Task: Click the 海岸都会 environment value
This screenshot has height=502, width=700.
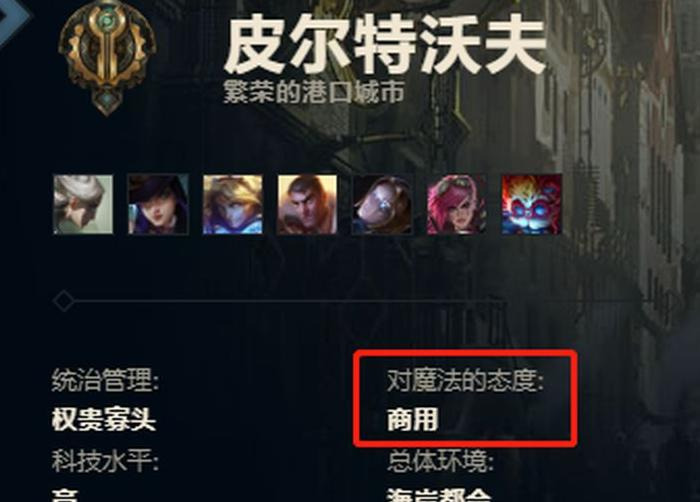Action: pos(439,495)
